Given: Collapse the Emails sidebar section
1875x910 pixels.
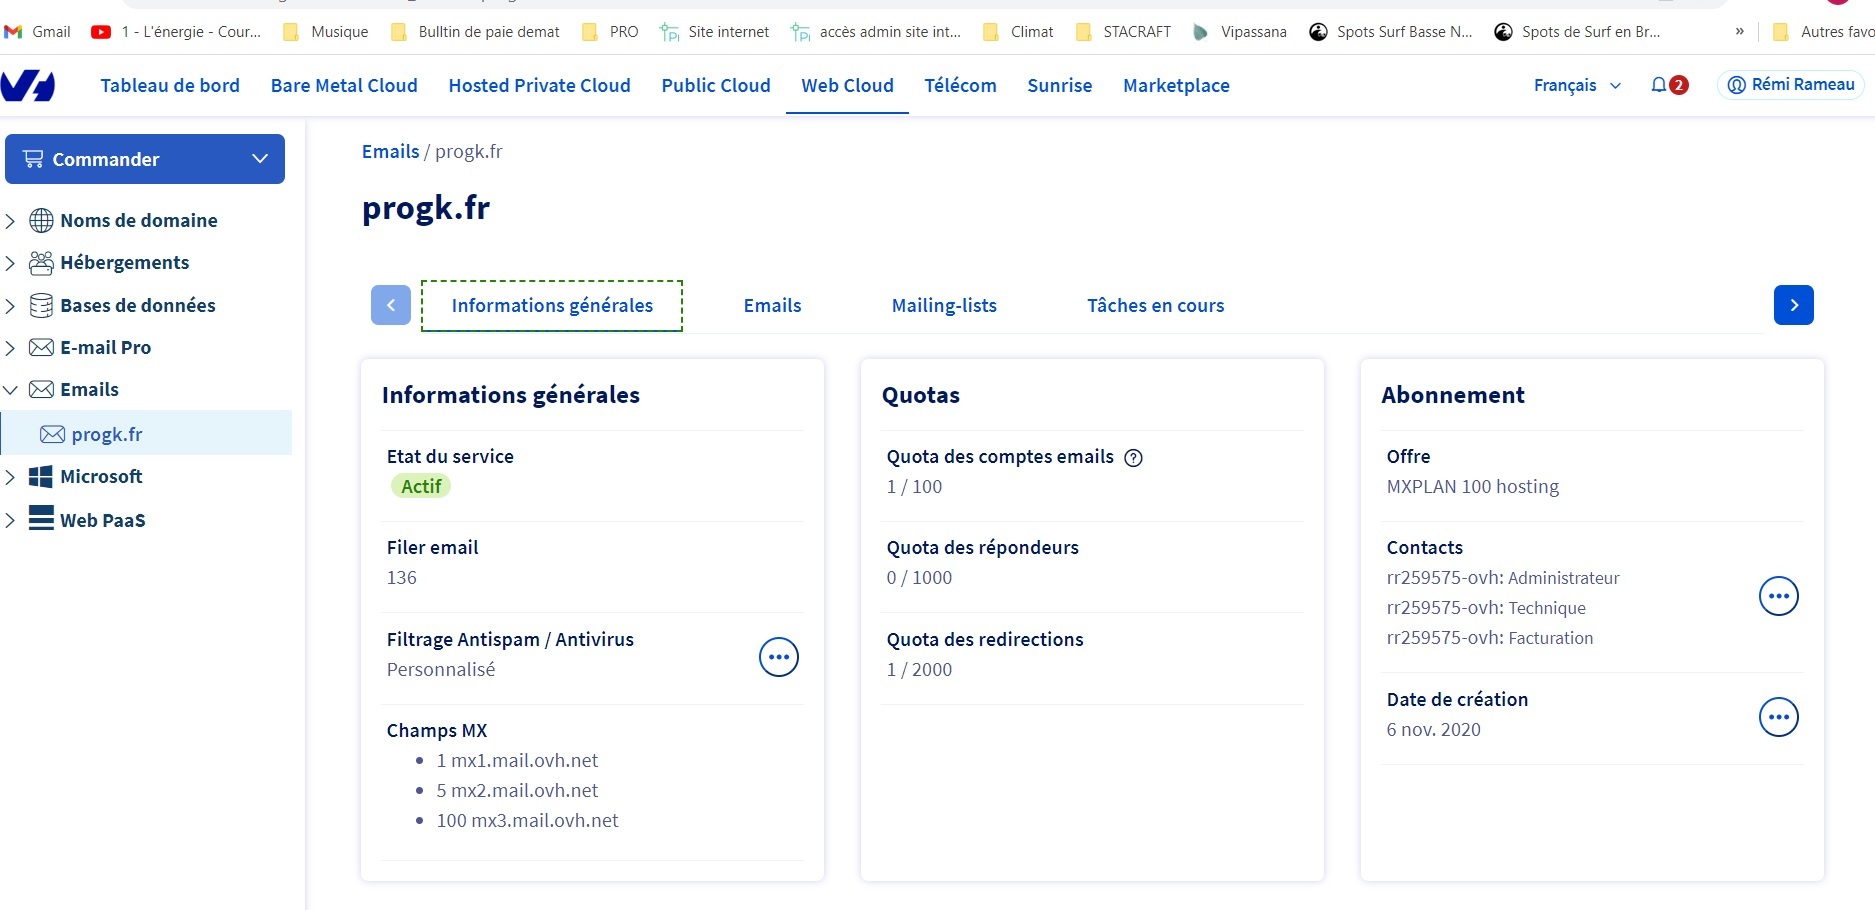Looking at the screenshot, I should (11, 390).
